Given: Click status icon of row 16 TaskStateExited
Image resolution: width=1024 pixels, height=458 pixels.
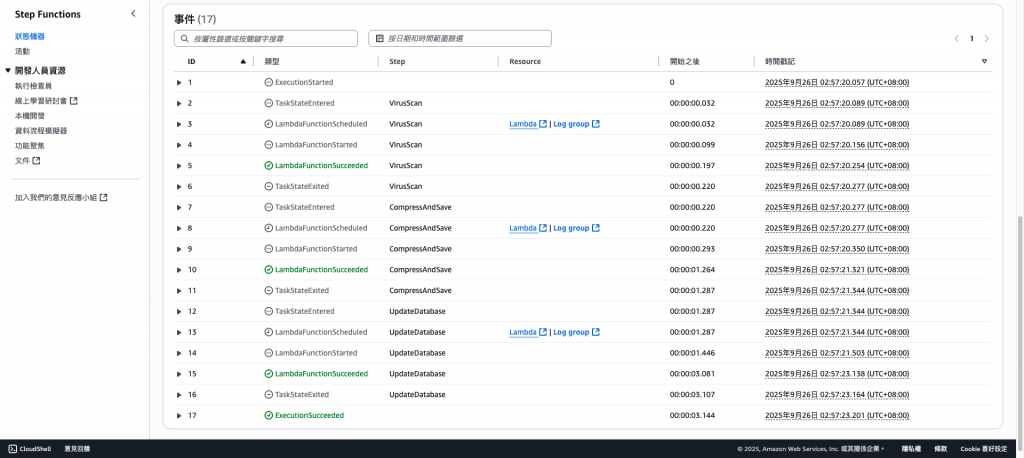Looking at the screenshot, I should click(x=268, y=395).
